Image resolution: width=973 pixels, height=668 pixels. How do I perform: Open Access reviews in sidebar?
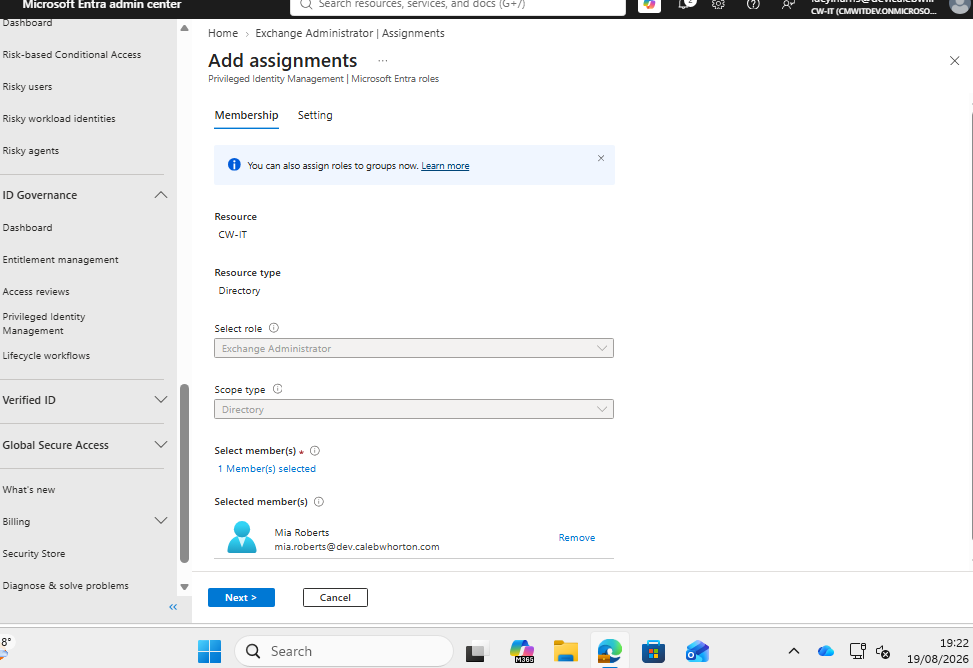(x=36, y=292)
